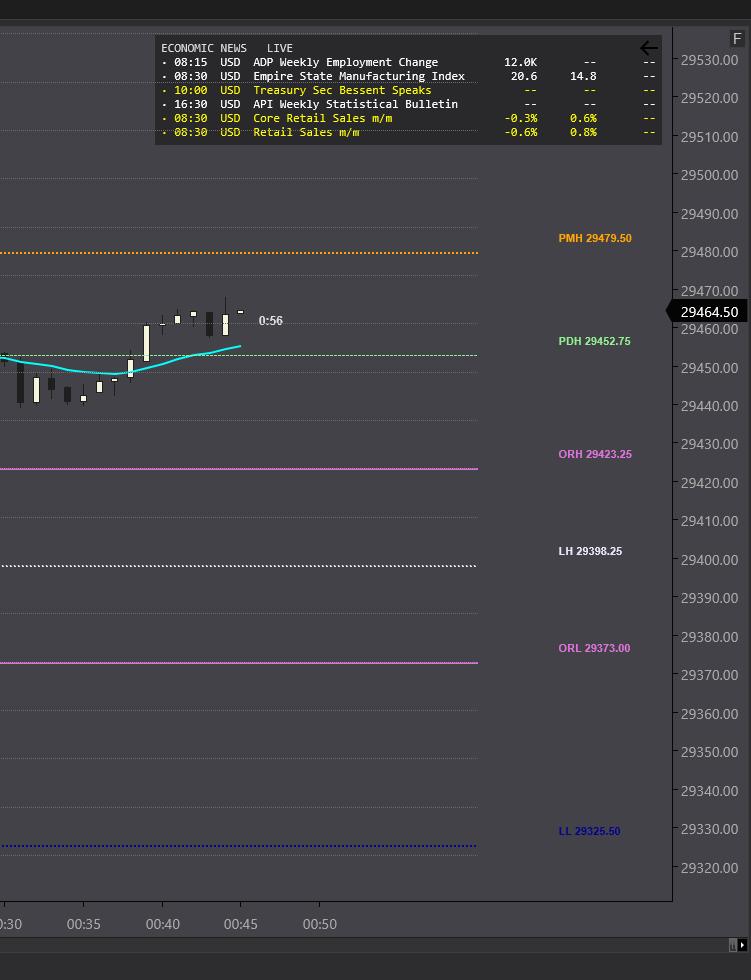Click Retail Sales forecast value 0.8%
This screenshot has height=980, width=751.
pos(583,132)
